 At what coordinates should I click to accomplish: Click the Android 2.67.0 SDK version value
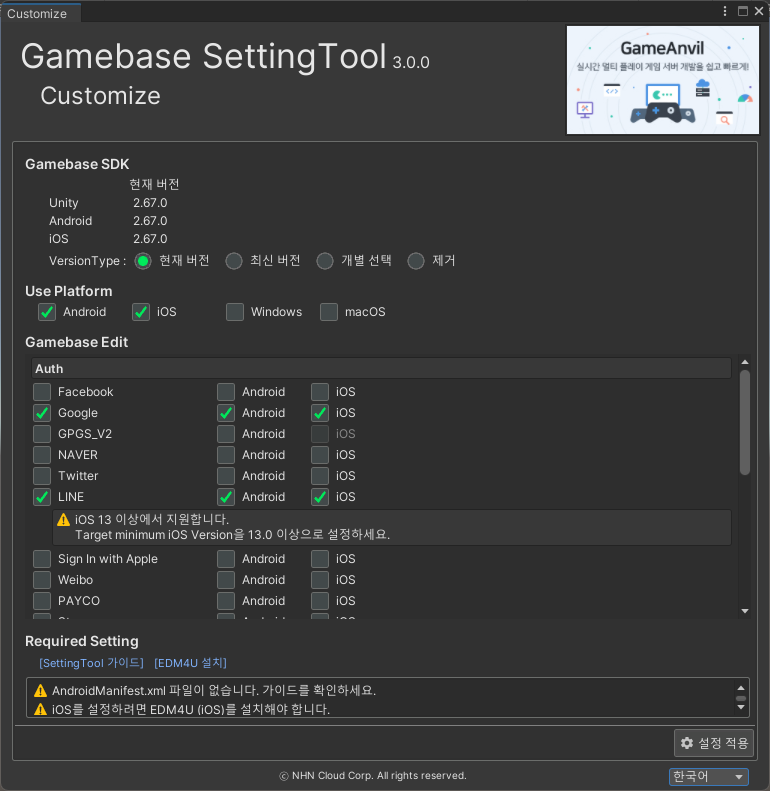click(x=150, y=221)
